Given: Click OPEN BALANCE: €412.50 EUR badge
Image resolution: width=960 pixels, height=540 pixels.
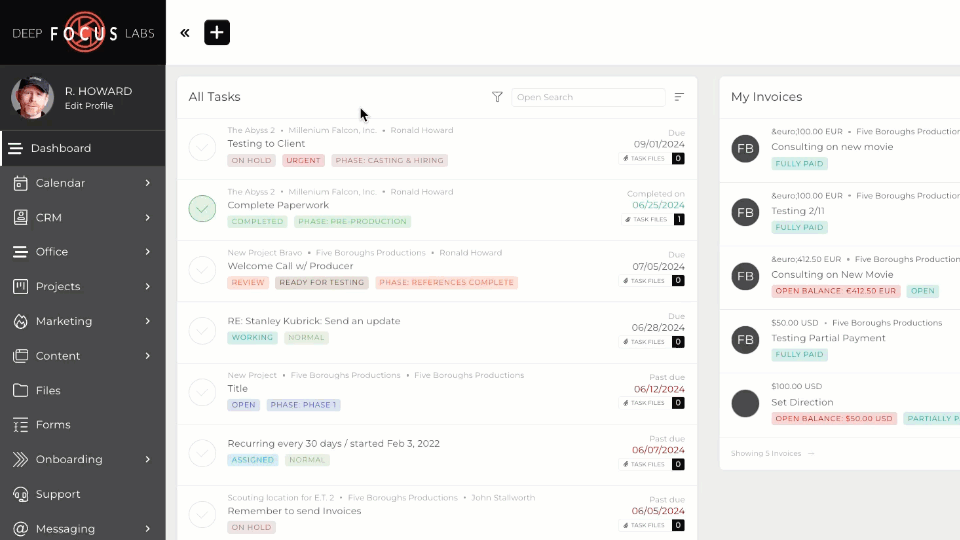Looking at the screenshot, I should tap(835, 291).
